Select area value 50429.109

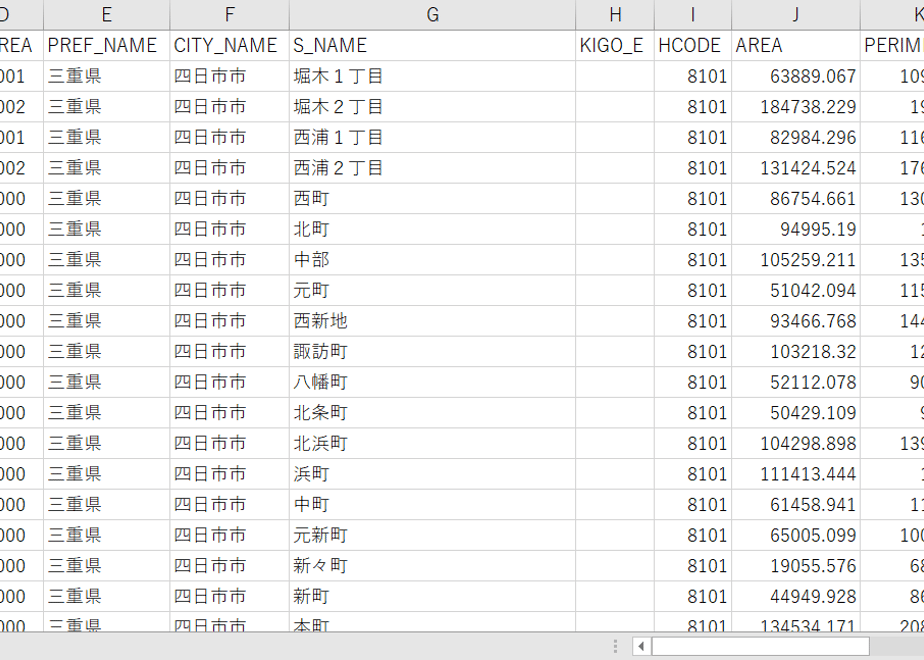(796, 413)
